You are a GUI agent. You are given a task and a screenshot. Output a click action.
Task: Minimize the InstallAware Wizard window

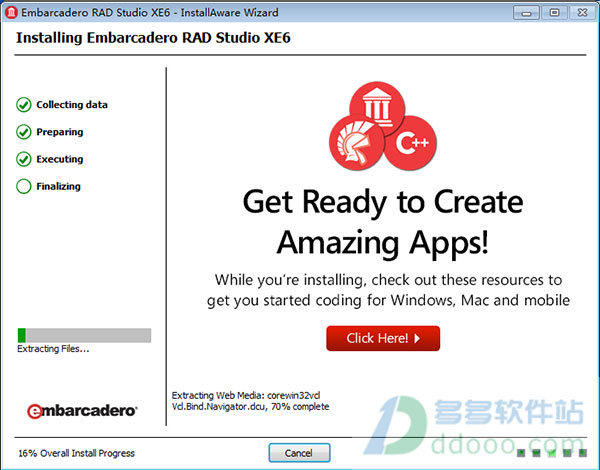coord(526,13)
